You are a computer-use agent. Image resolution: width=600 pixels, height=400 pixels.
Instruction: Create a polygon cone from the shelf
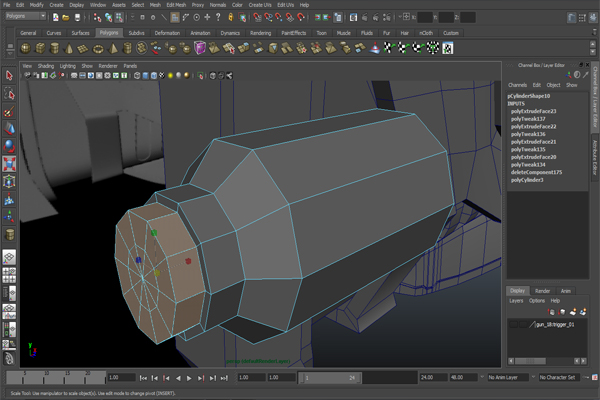tap(69, 49)
